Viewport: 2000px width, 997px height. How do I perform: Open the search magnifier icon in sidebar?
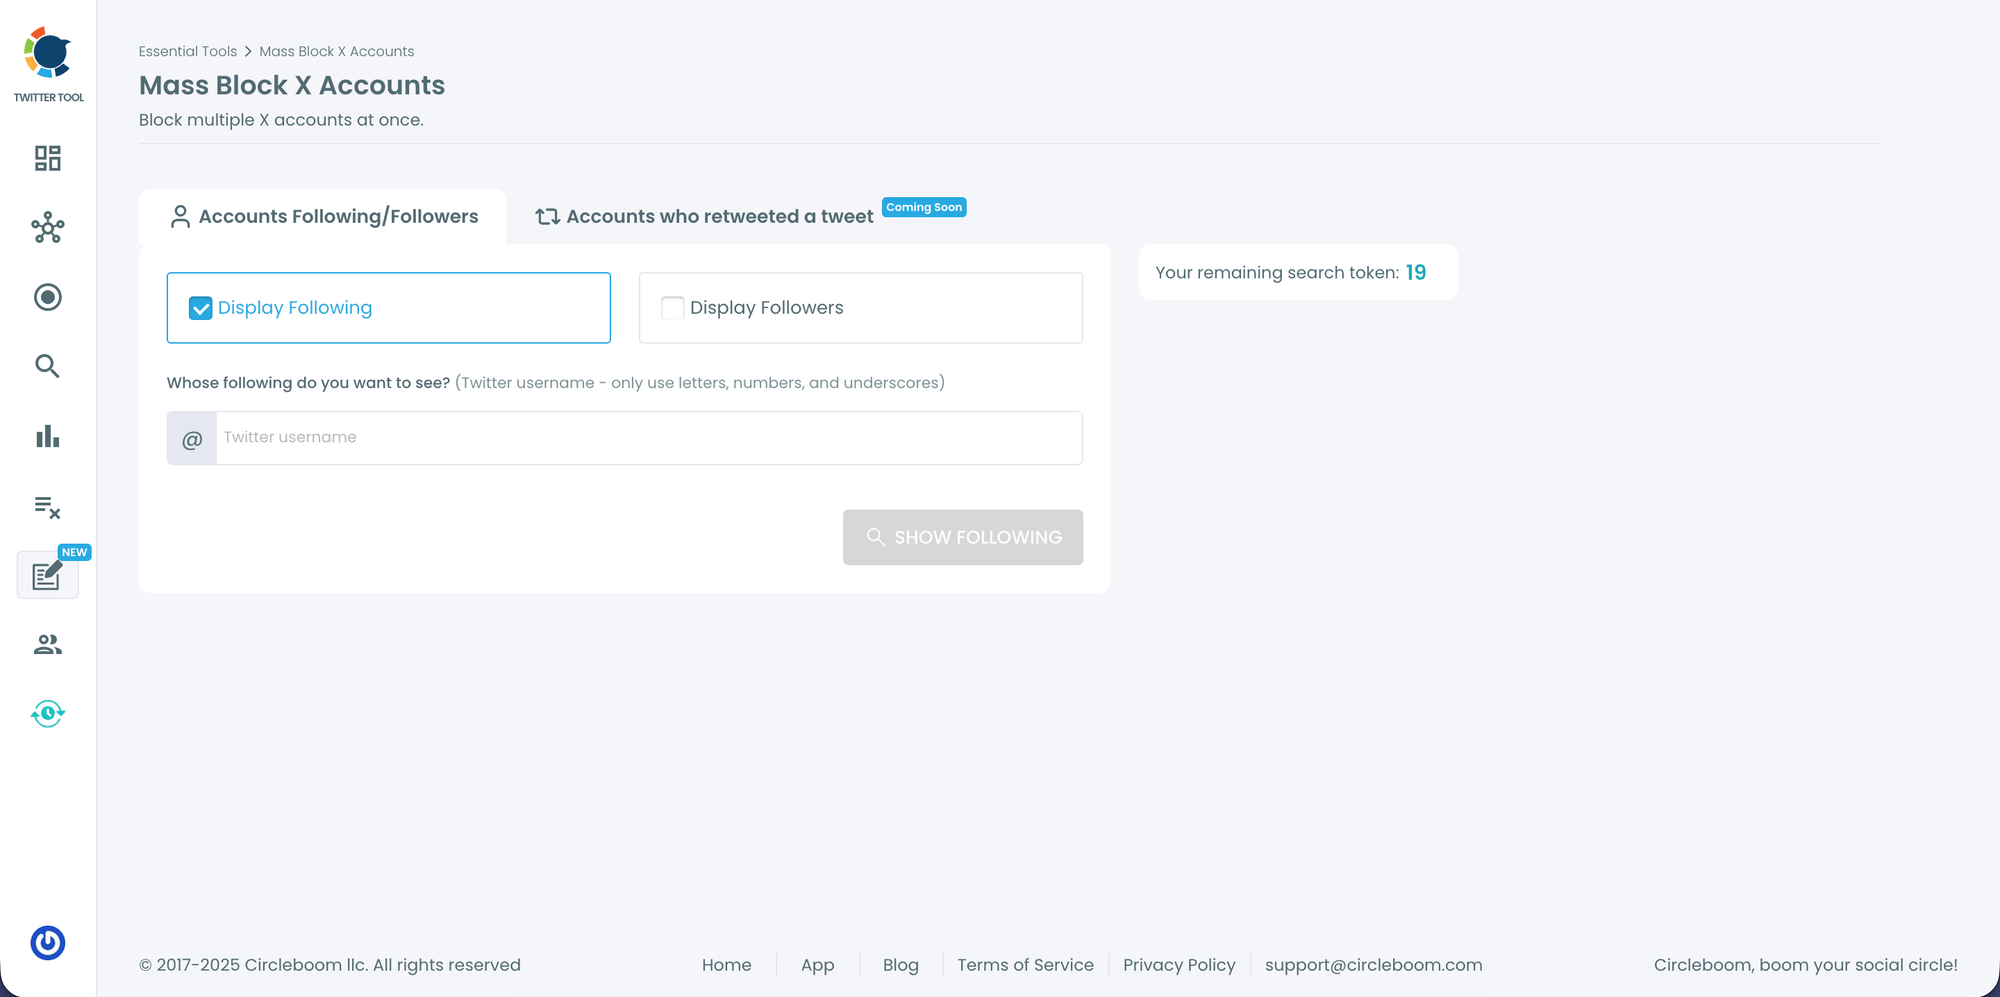point(48,367)
